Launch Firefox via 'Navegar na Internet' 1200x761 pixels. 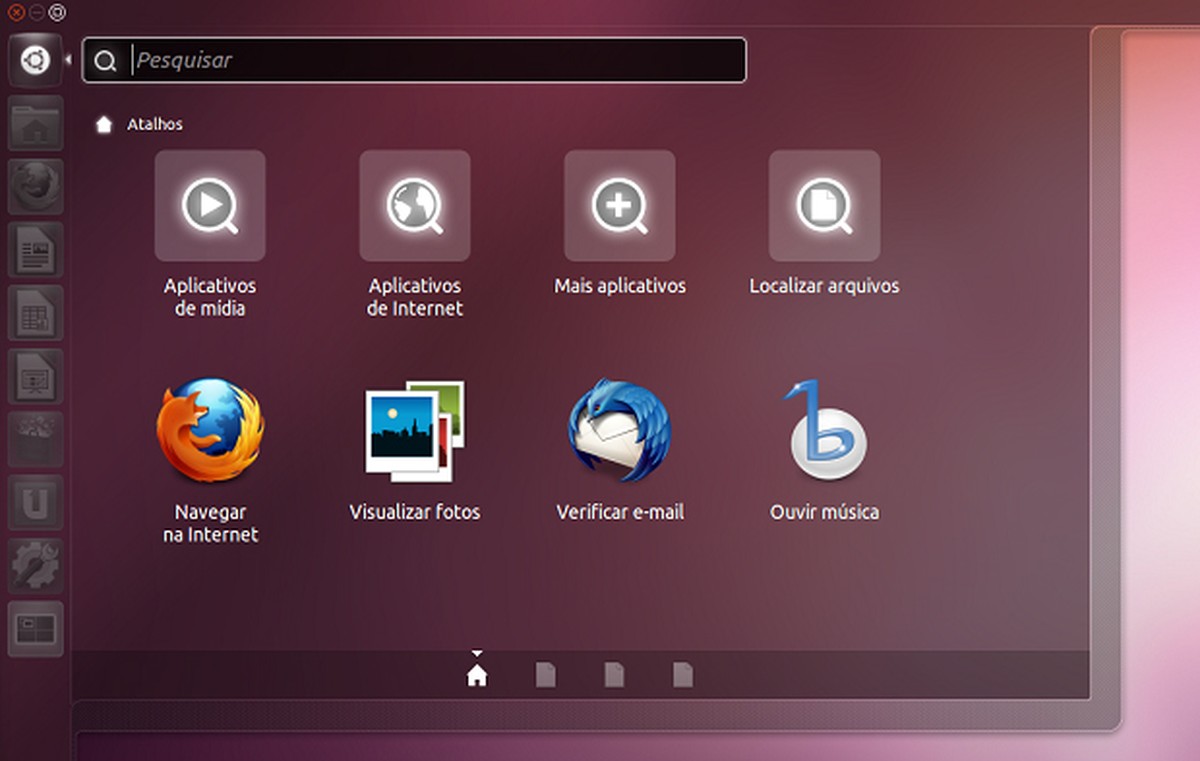tap(210, 430)
